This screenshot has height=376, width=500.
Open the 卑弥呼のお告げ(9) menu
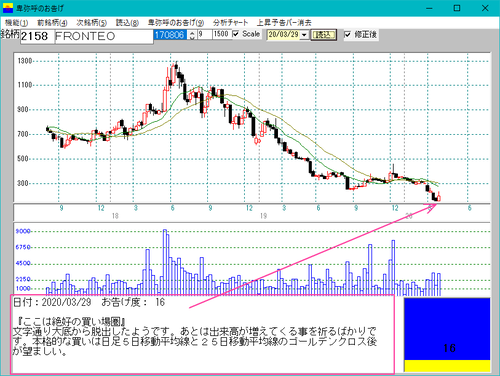(x=176, y=23)
